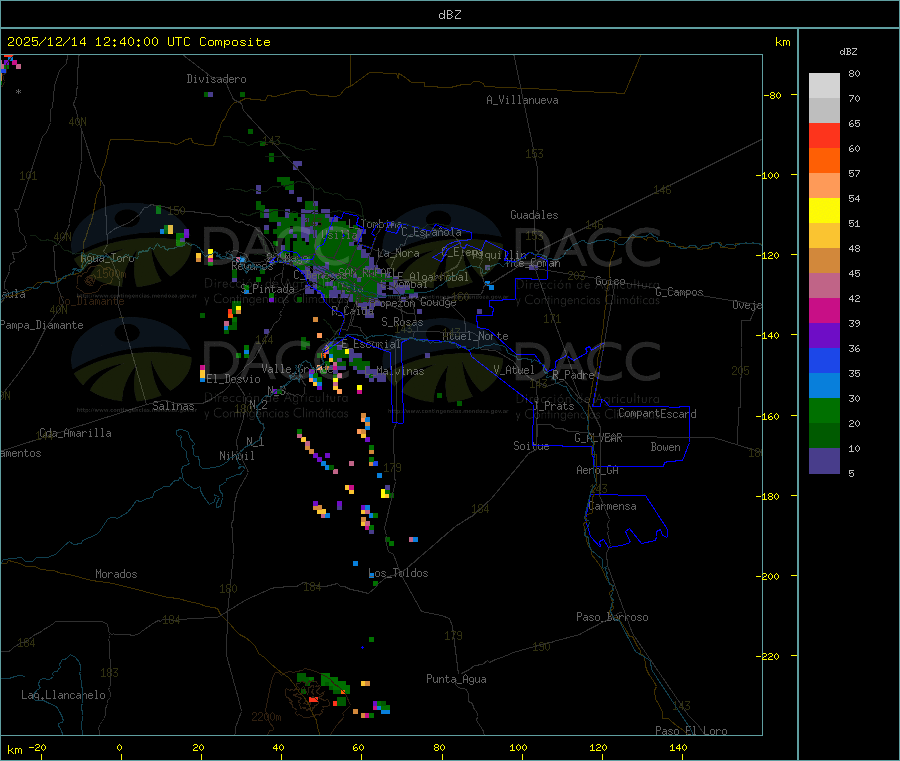Screen dimensions: 900x761
Task: Click the J_Prats map label
Action: pos(553,406)
